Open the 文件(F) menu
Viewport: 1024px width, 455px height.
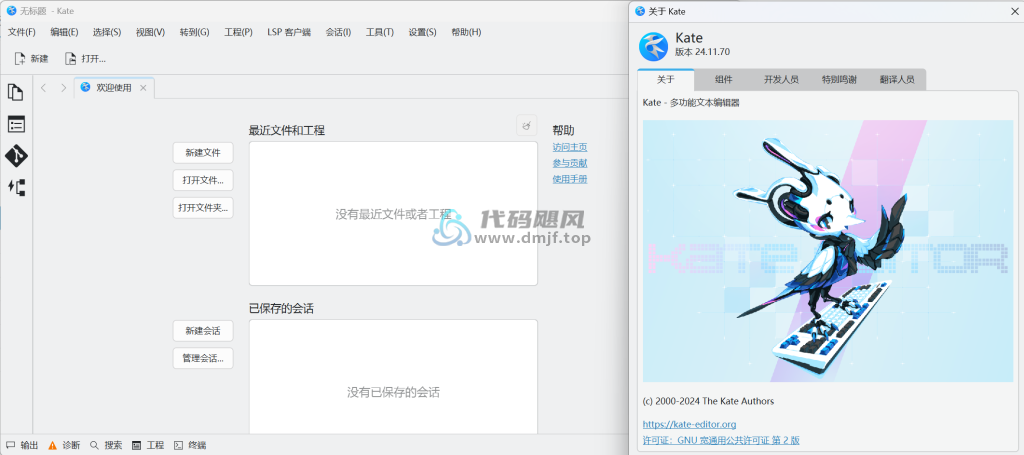(x=22, y=32)
